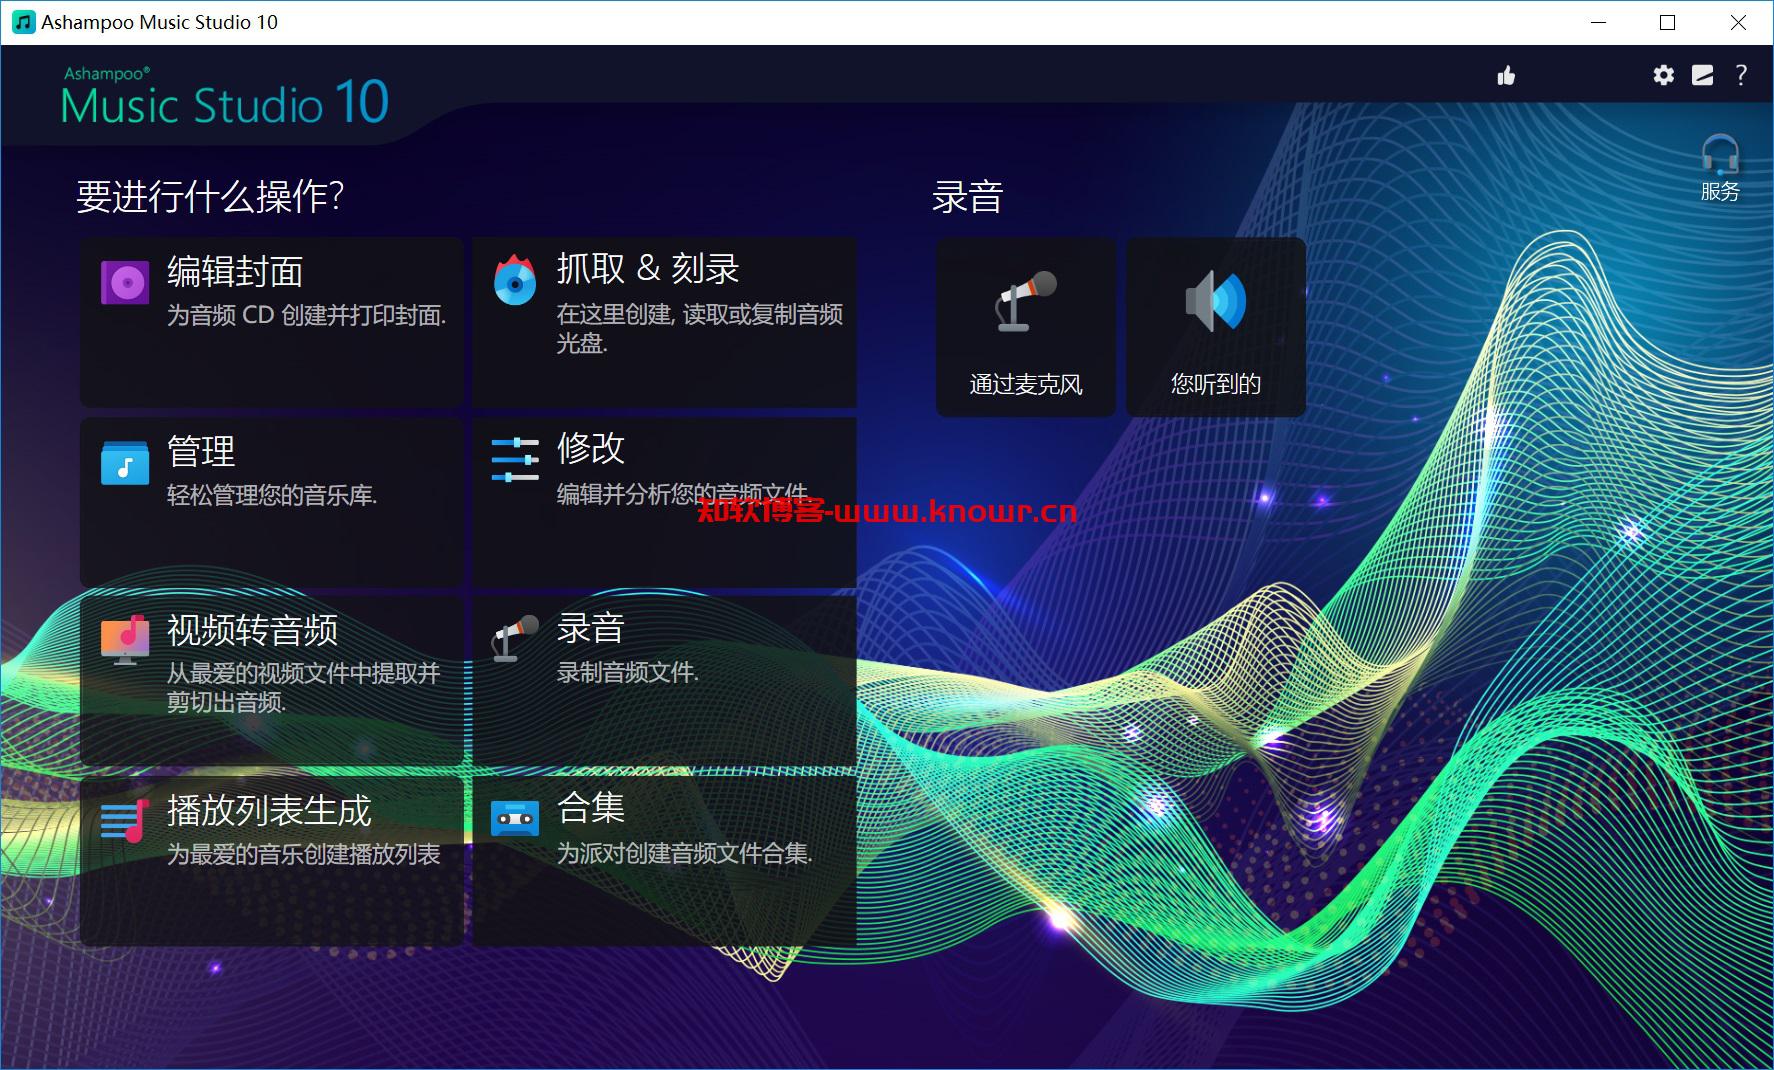
Task: Click the text 录制音频文件.
Action: (628, 672)
